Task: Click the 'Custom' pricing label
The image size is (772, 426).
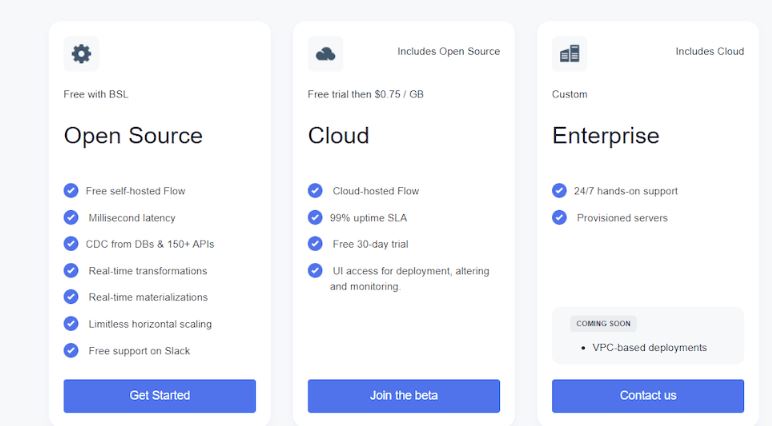Action: pos(570,94)
